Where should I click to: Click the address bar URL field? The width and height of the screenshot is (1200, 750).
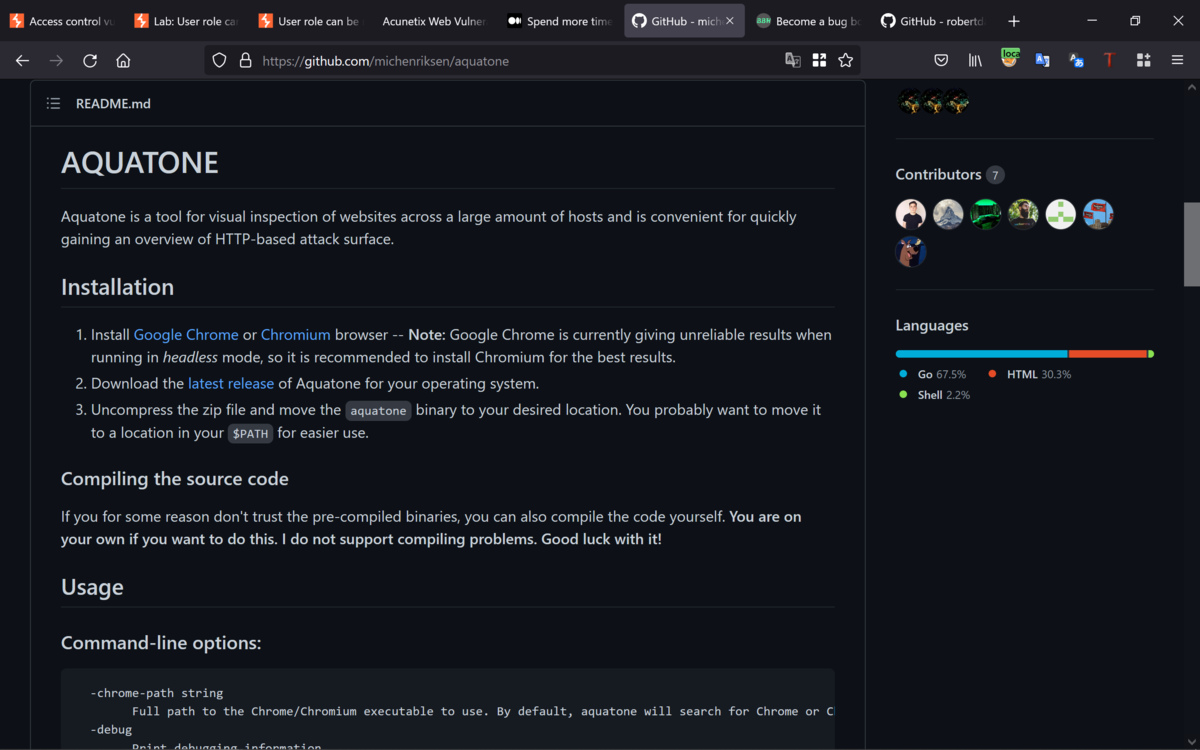(x=520, y=61)
